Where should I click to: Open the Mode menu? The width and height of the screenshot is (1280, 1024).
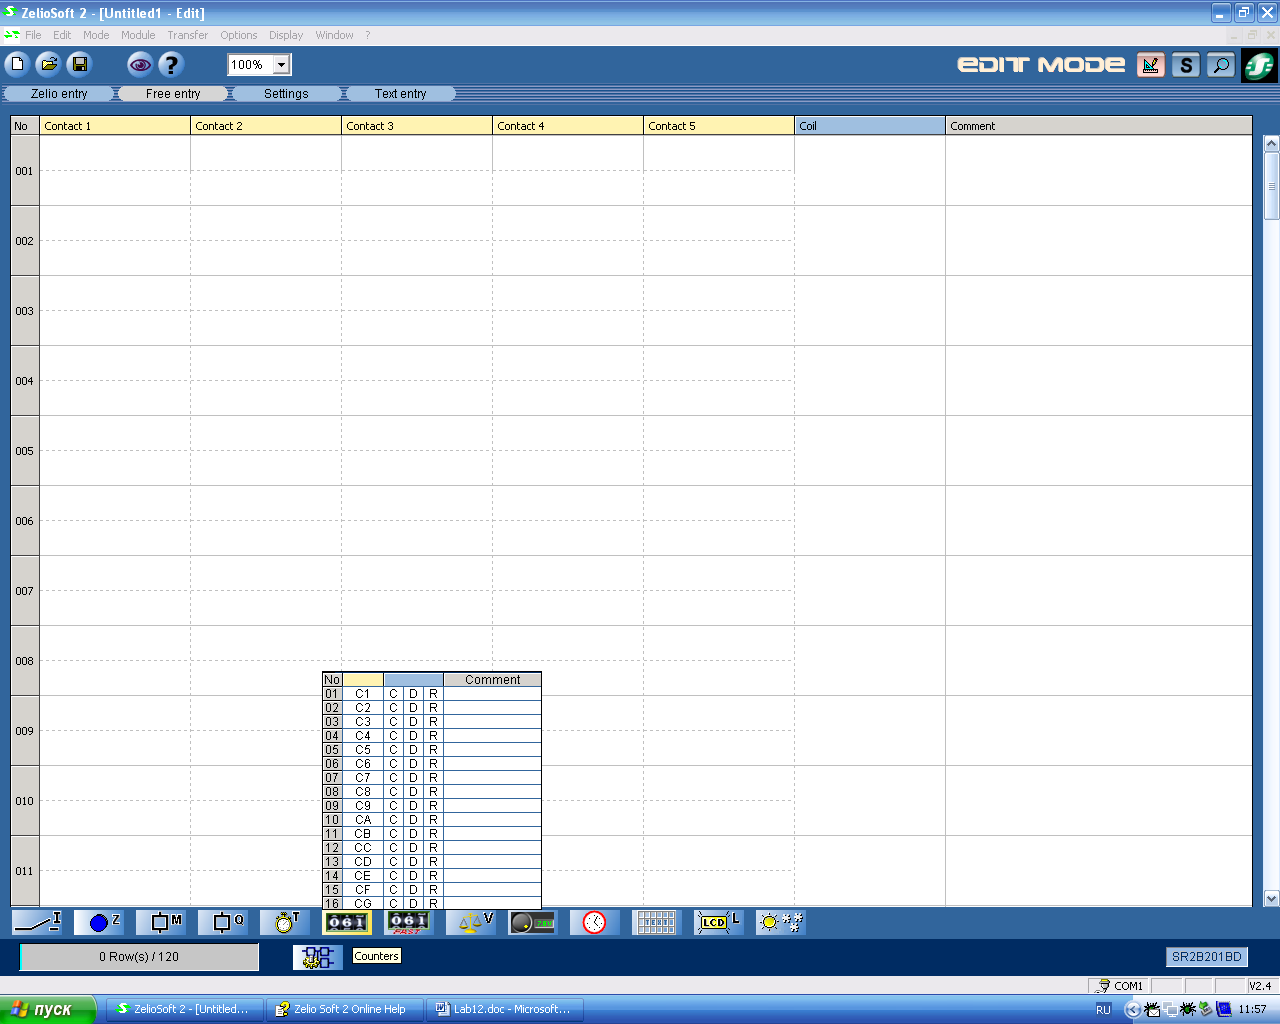point(96,35)
